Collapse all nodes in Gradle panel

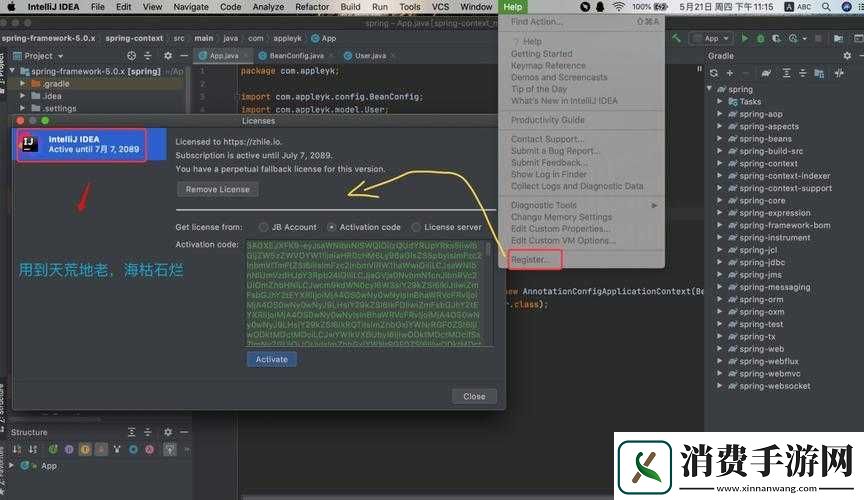(802, 73)
